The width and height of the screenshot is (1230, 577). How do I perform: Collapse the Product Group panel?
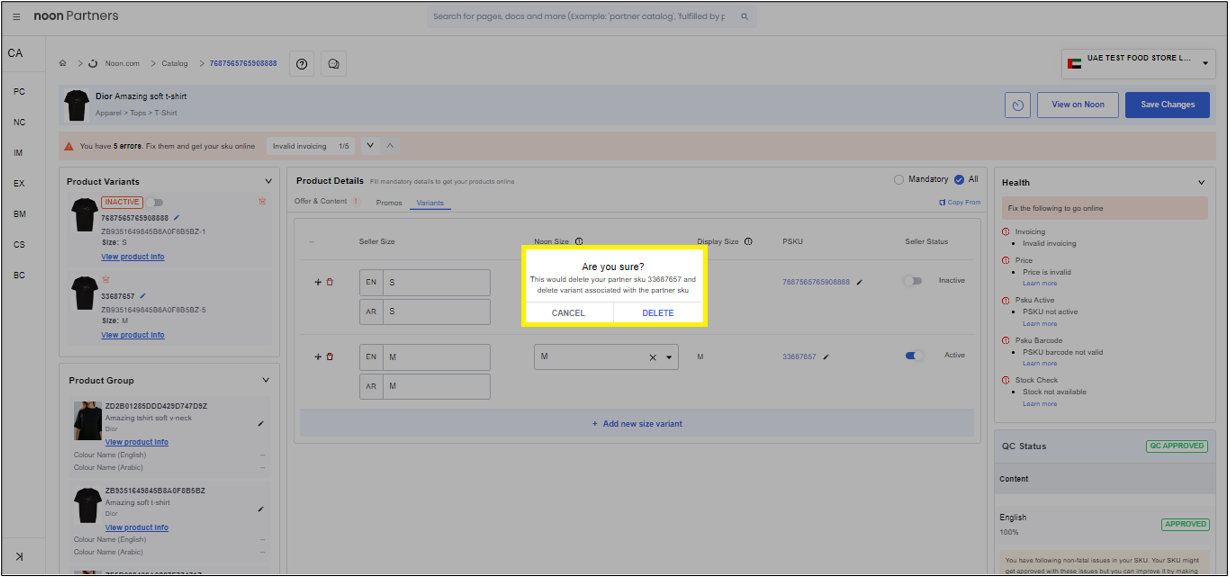click(x=266, y=380)
